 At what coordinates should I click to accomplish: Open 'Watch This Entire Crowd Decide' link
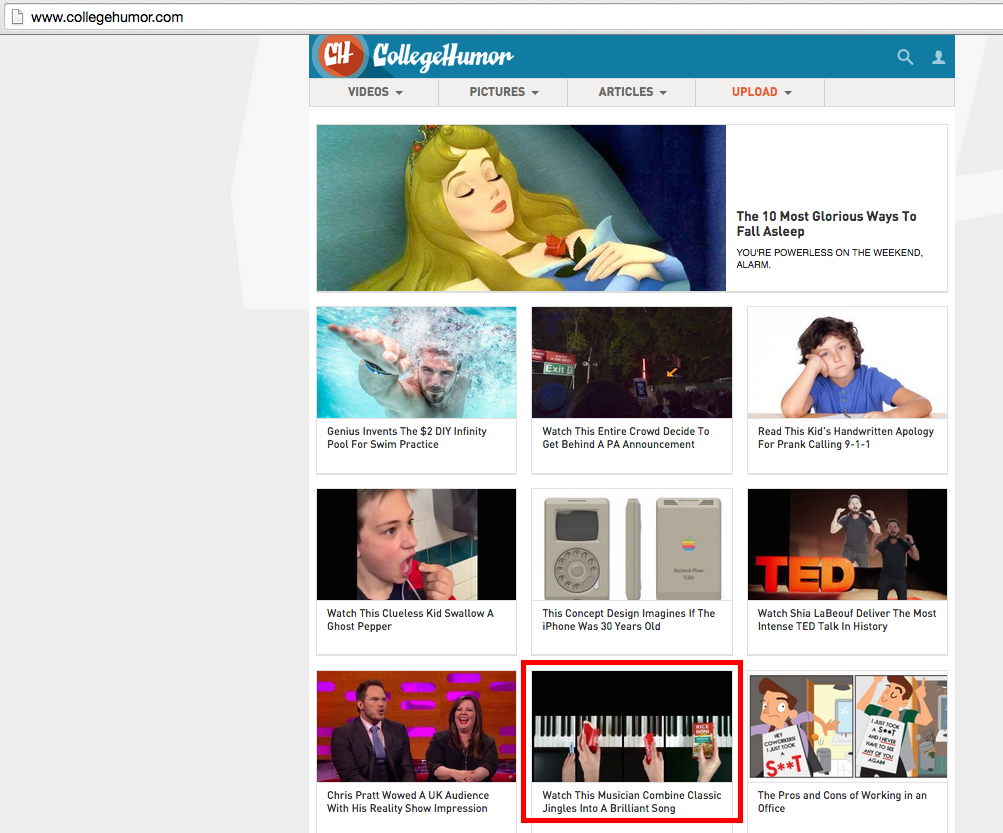pos(626,438)
